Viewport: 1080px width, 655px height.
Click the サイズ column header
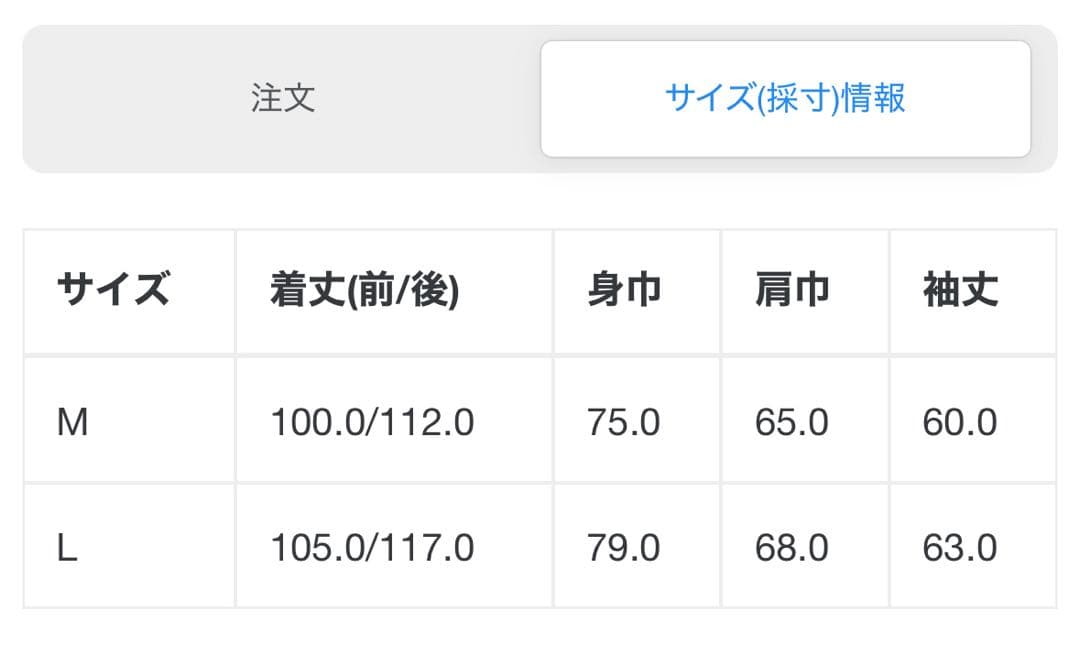(113, 291)
